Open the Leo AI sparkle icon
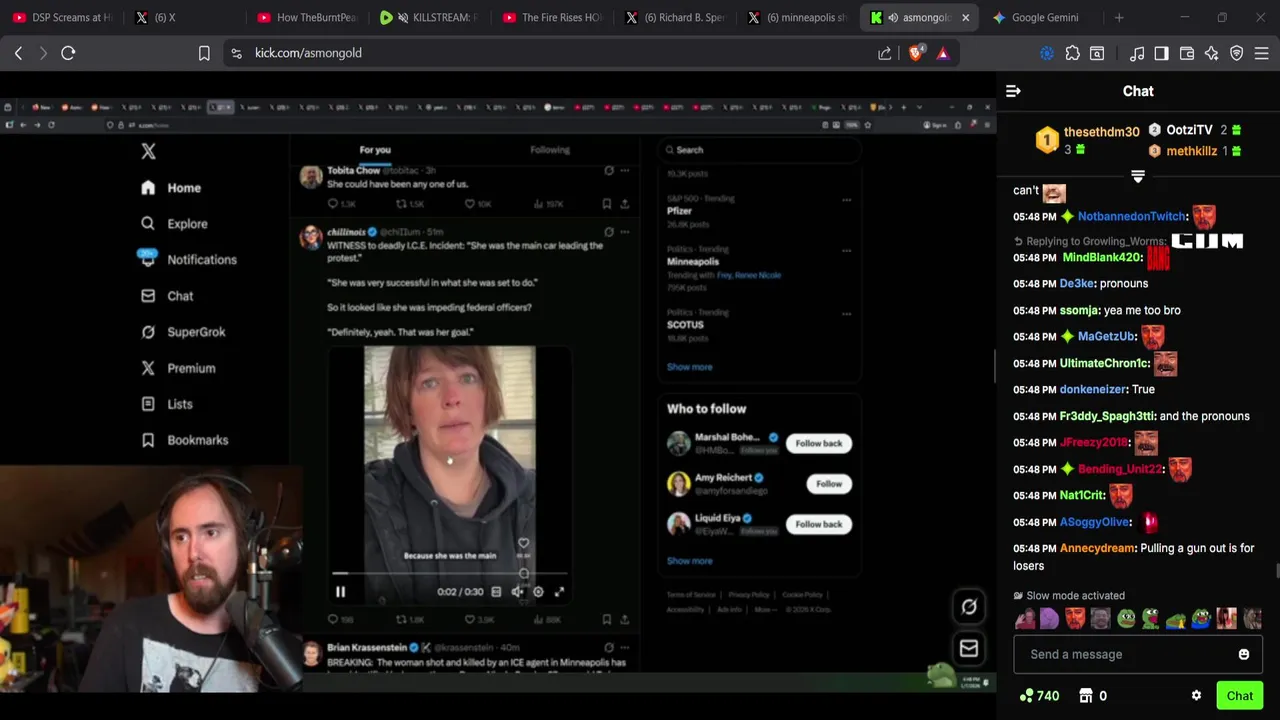 tap(1211, 53)
